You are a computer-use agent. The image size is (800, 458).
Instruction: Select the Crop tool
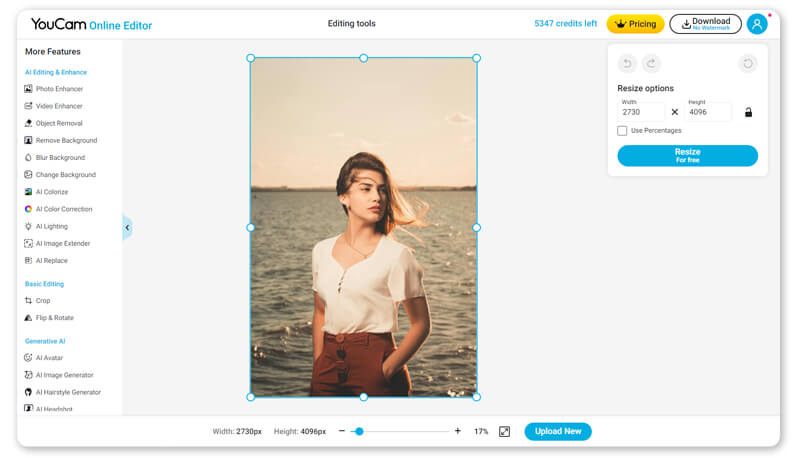[x=37, y=300]
